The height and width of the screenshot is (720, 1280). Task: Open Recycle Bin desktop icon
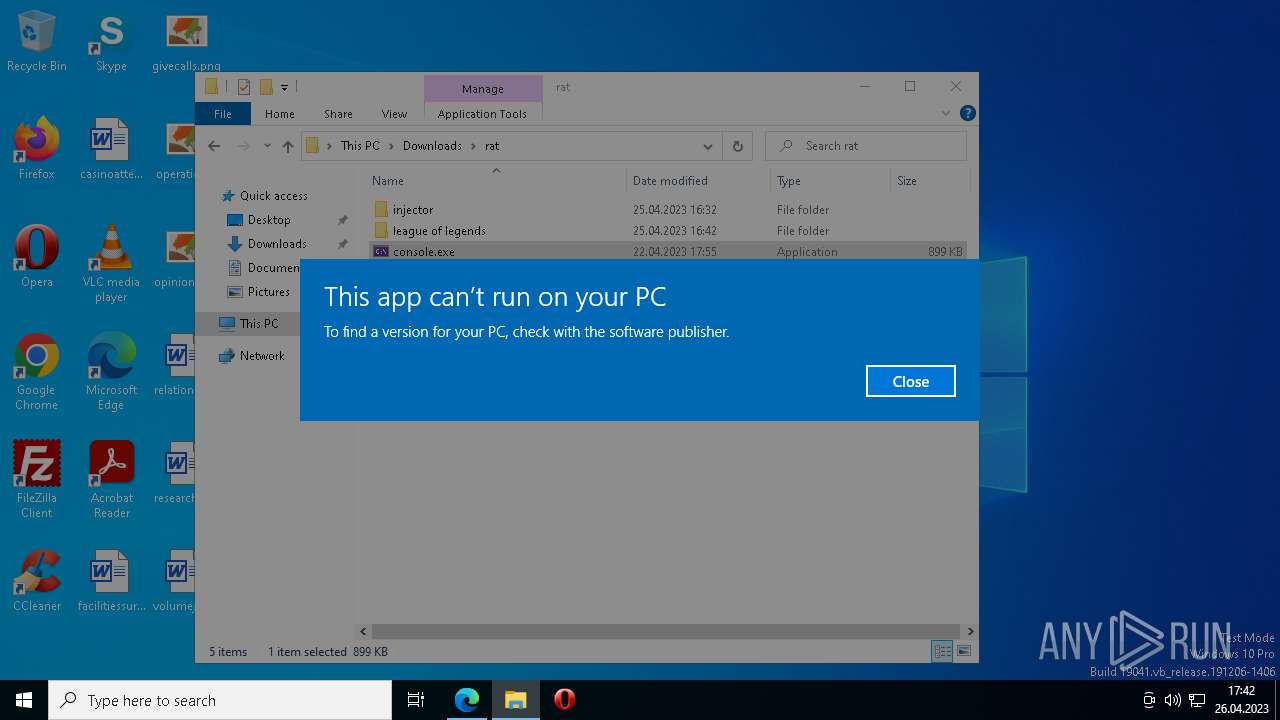tap(37, 42)
